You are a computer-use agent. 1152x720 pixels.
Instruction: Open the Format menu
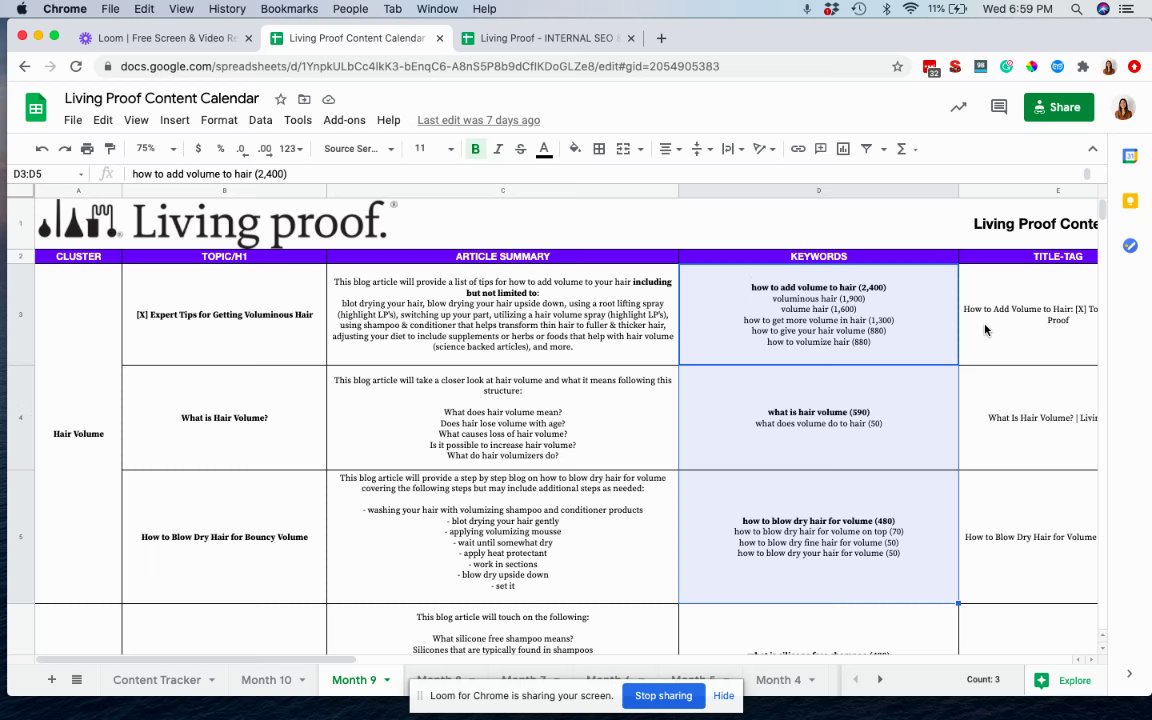[x=219, y=120]
